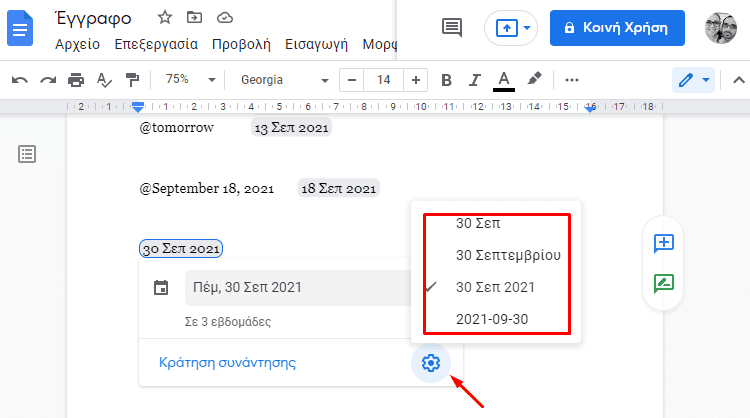This screenshot has width=750, height=418.
Task: Click the date field Πέμ, 30 Σεπ 2021
Action: click(x=296, y=288)
